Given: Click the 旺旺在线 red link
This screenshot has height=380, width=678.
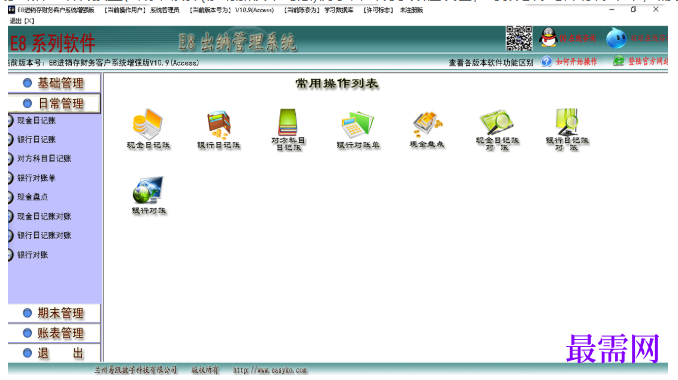Looking at the screenshot, I should pyautogui.click(x=649, y=38).
